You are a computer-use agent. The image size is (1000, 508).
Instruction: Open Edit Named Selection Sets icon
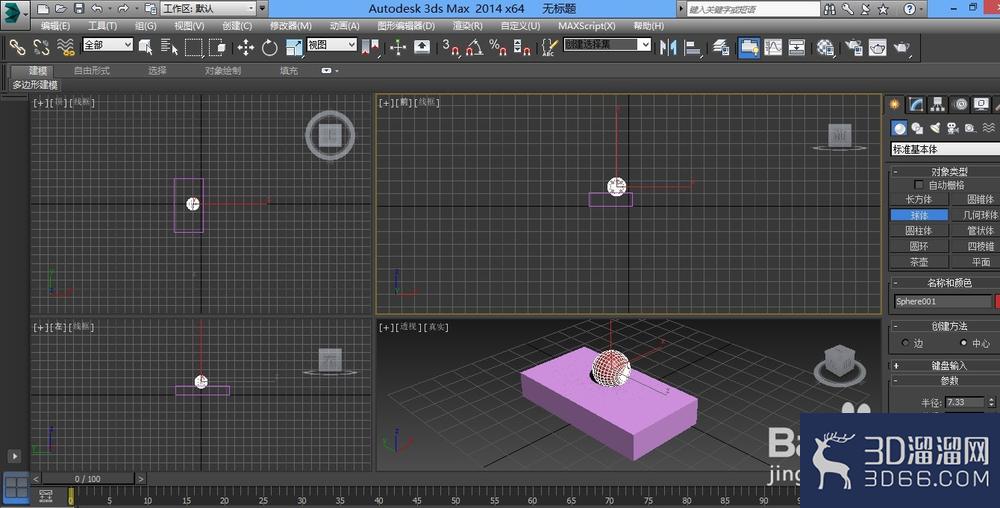coord(549,47)
